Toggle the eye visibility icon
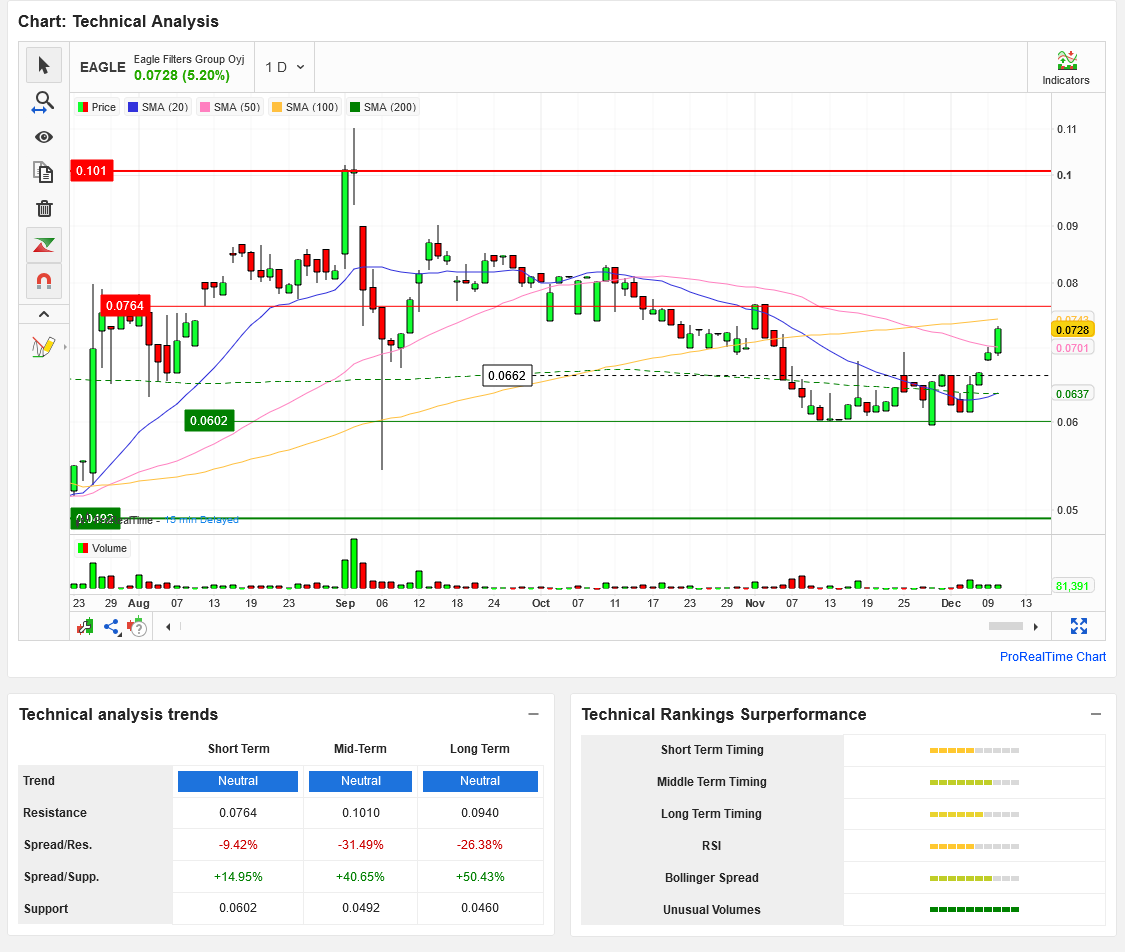Viewport: 1125px width, 952px height. pos(43,137)
